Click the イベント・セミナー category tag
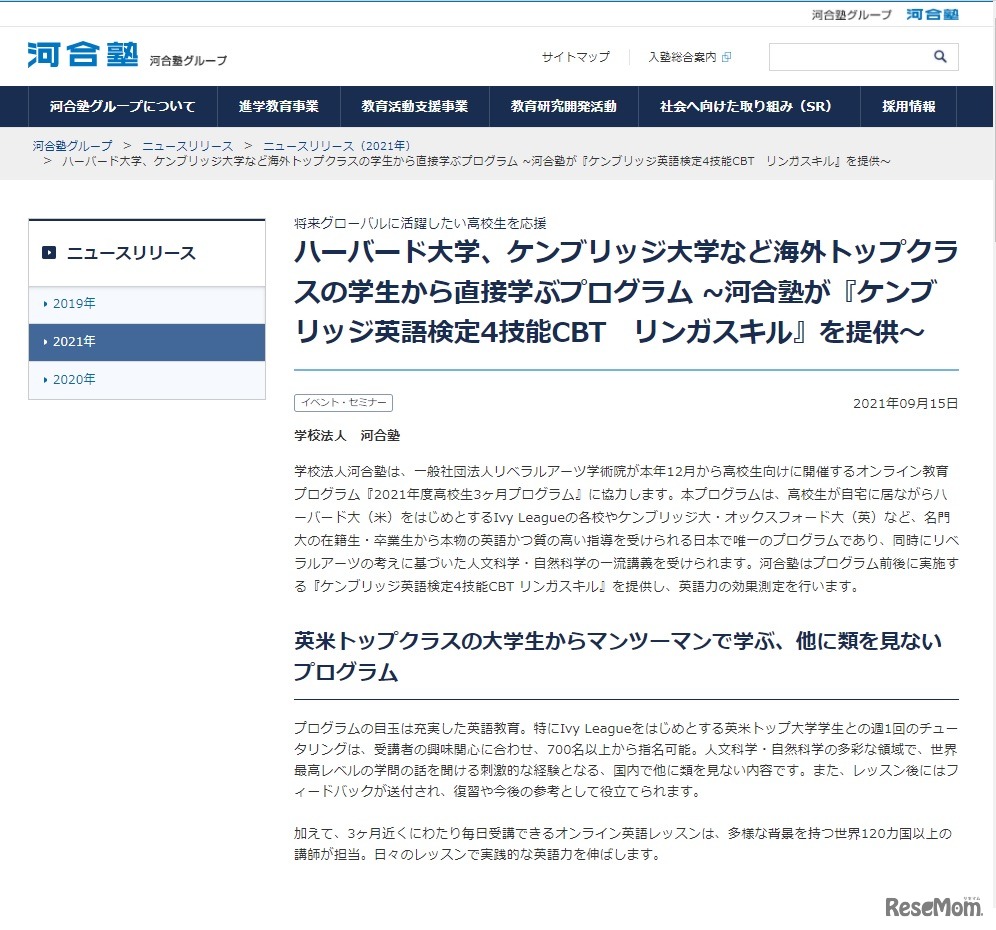 click(342, 402)
